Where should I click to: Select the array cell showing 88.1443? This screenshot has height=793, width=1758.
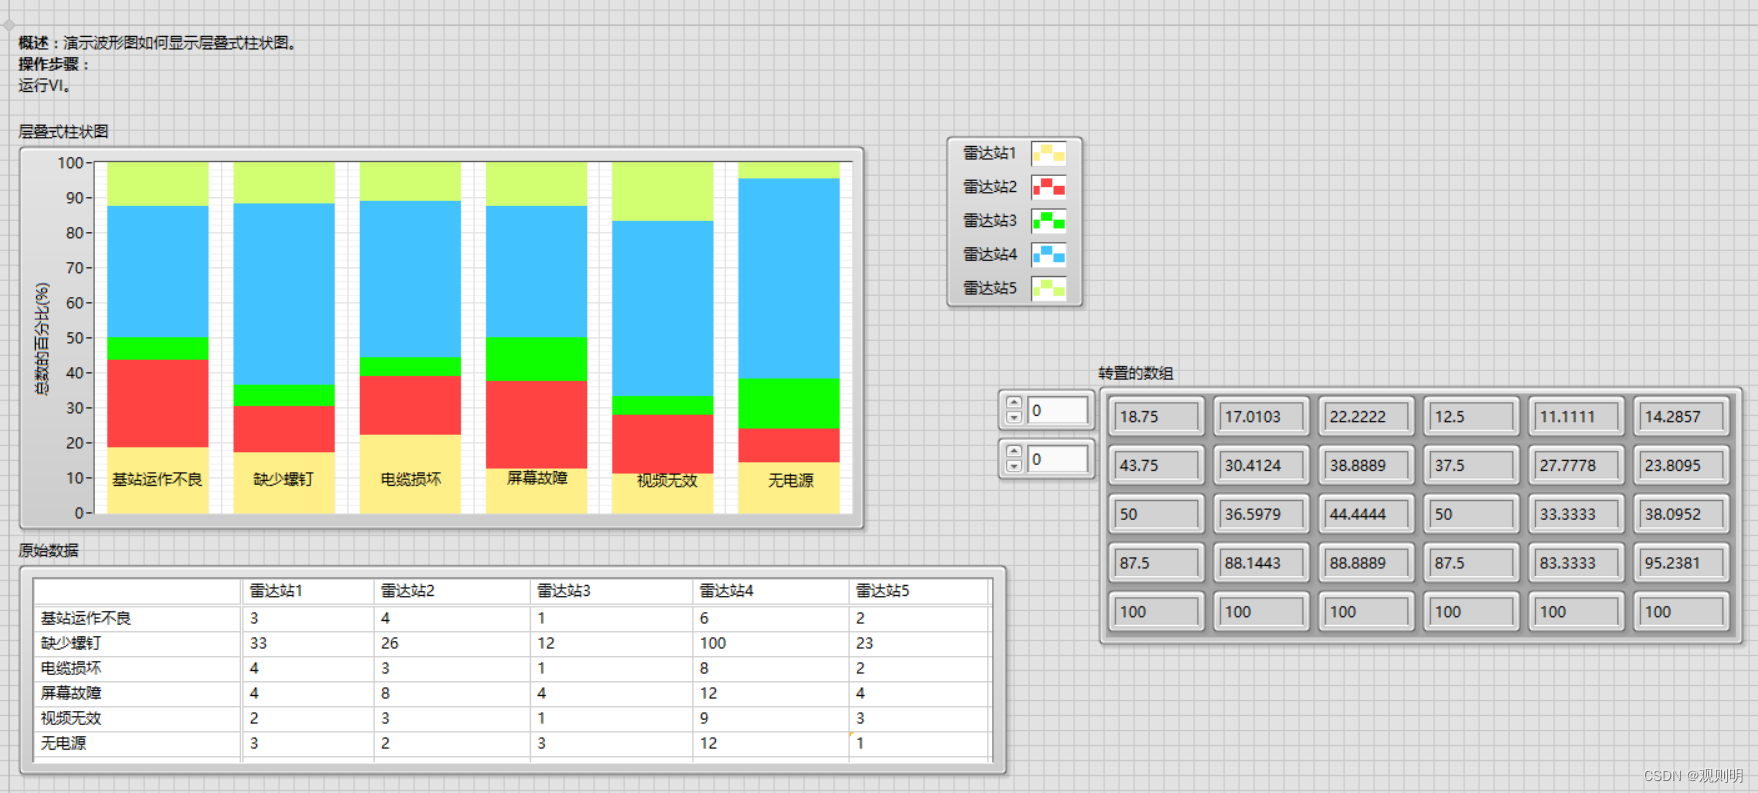[x=1262, y=564]
